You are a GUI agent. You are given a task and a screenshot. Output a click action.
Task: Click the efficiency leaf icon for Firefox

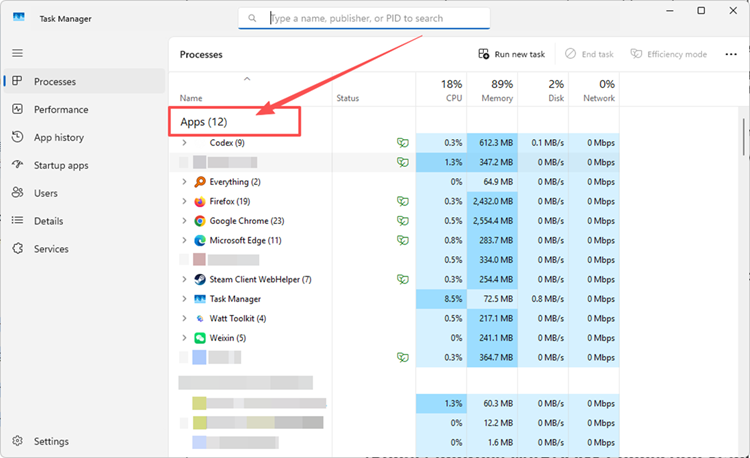pyautogui.click(x=403, y=201)
